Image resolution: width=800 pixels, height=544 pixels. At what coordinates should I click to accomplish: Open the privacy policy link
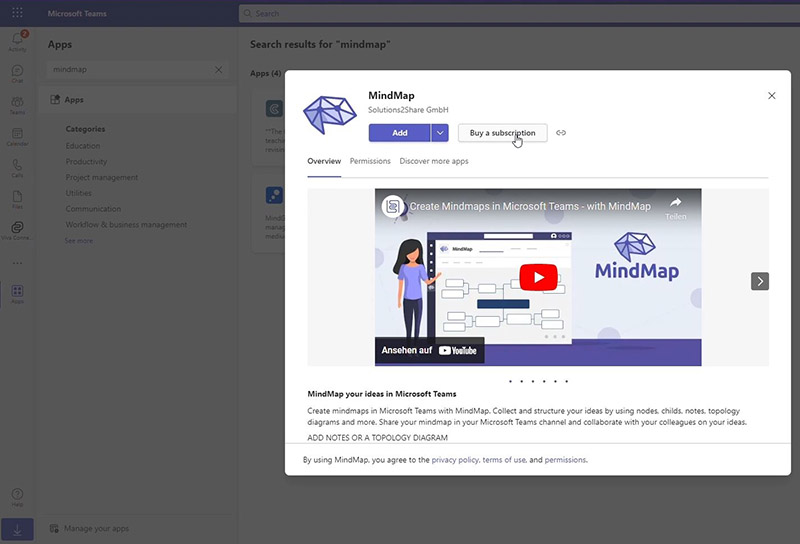point(455,460)
